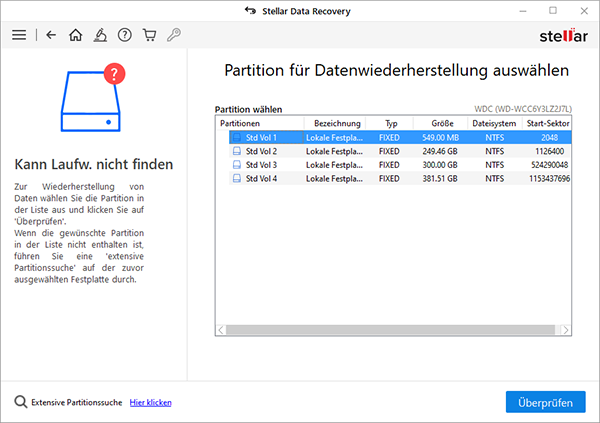Click the 'Hier klicken' link
600x423 pixels.
[x=150, y=402]
